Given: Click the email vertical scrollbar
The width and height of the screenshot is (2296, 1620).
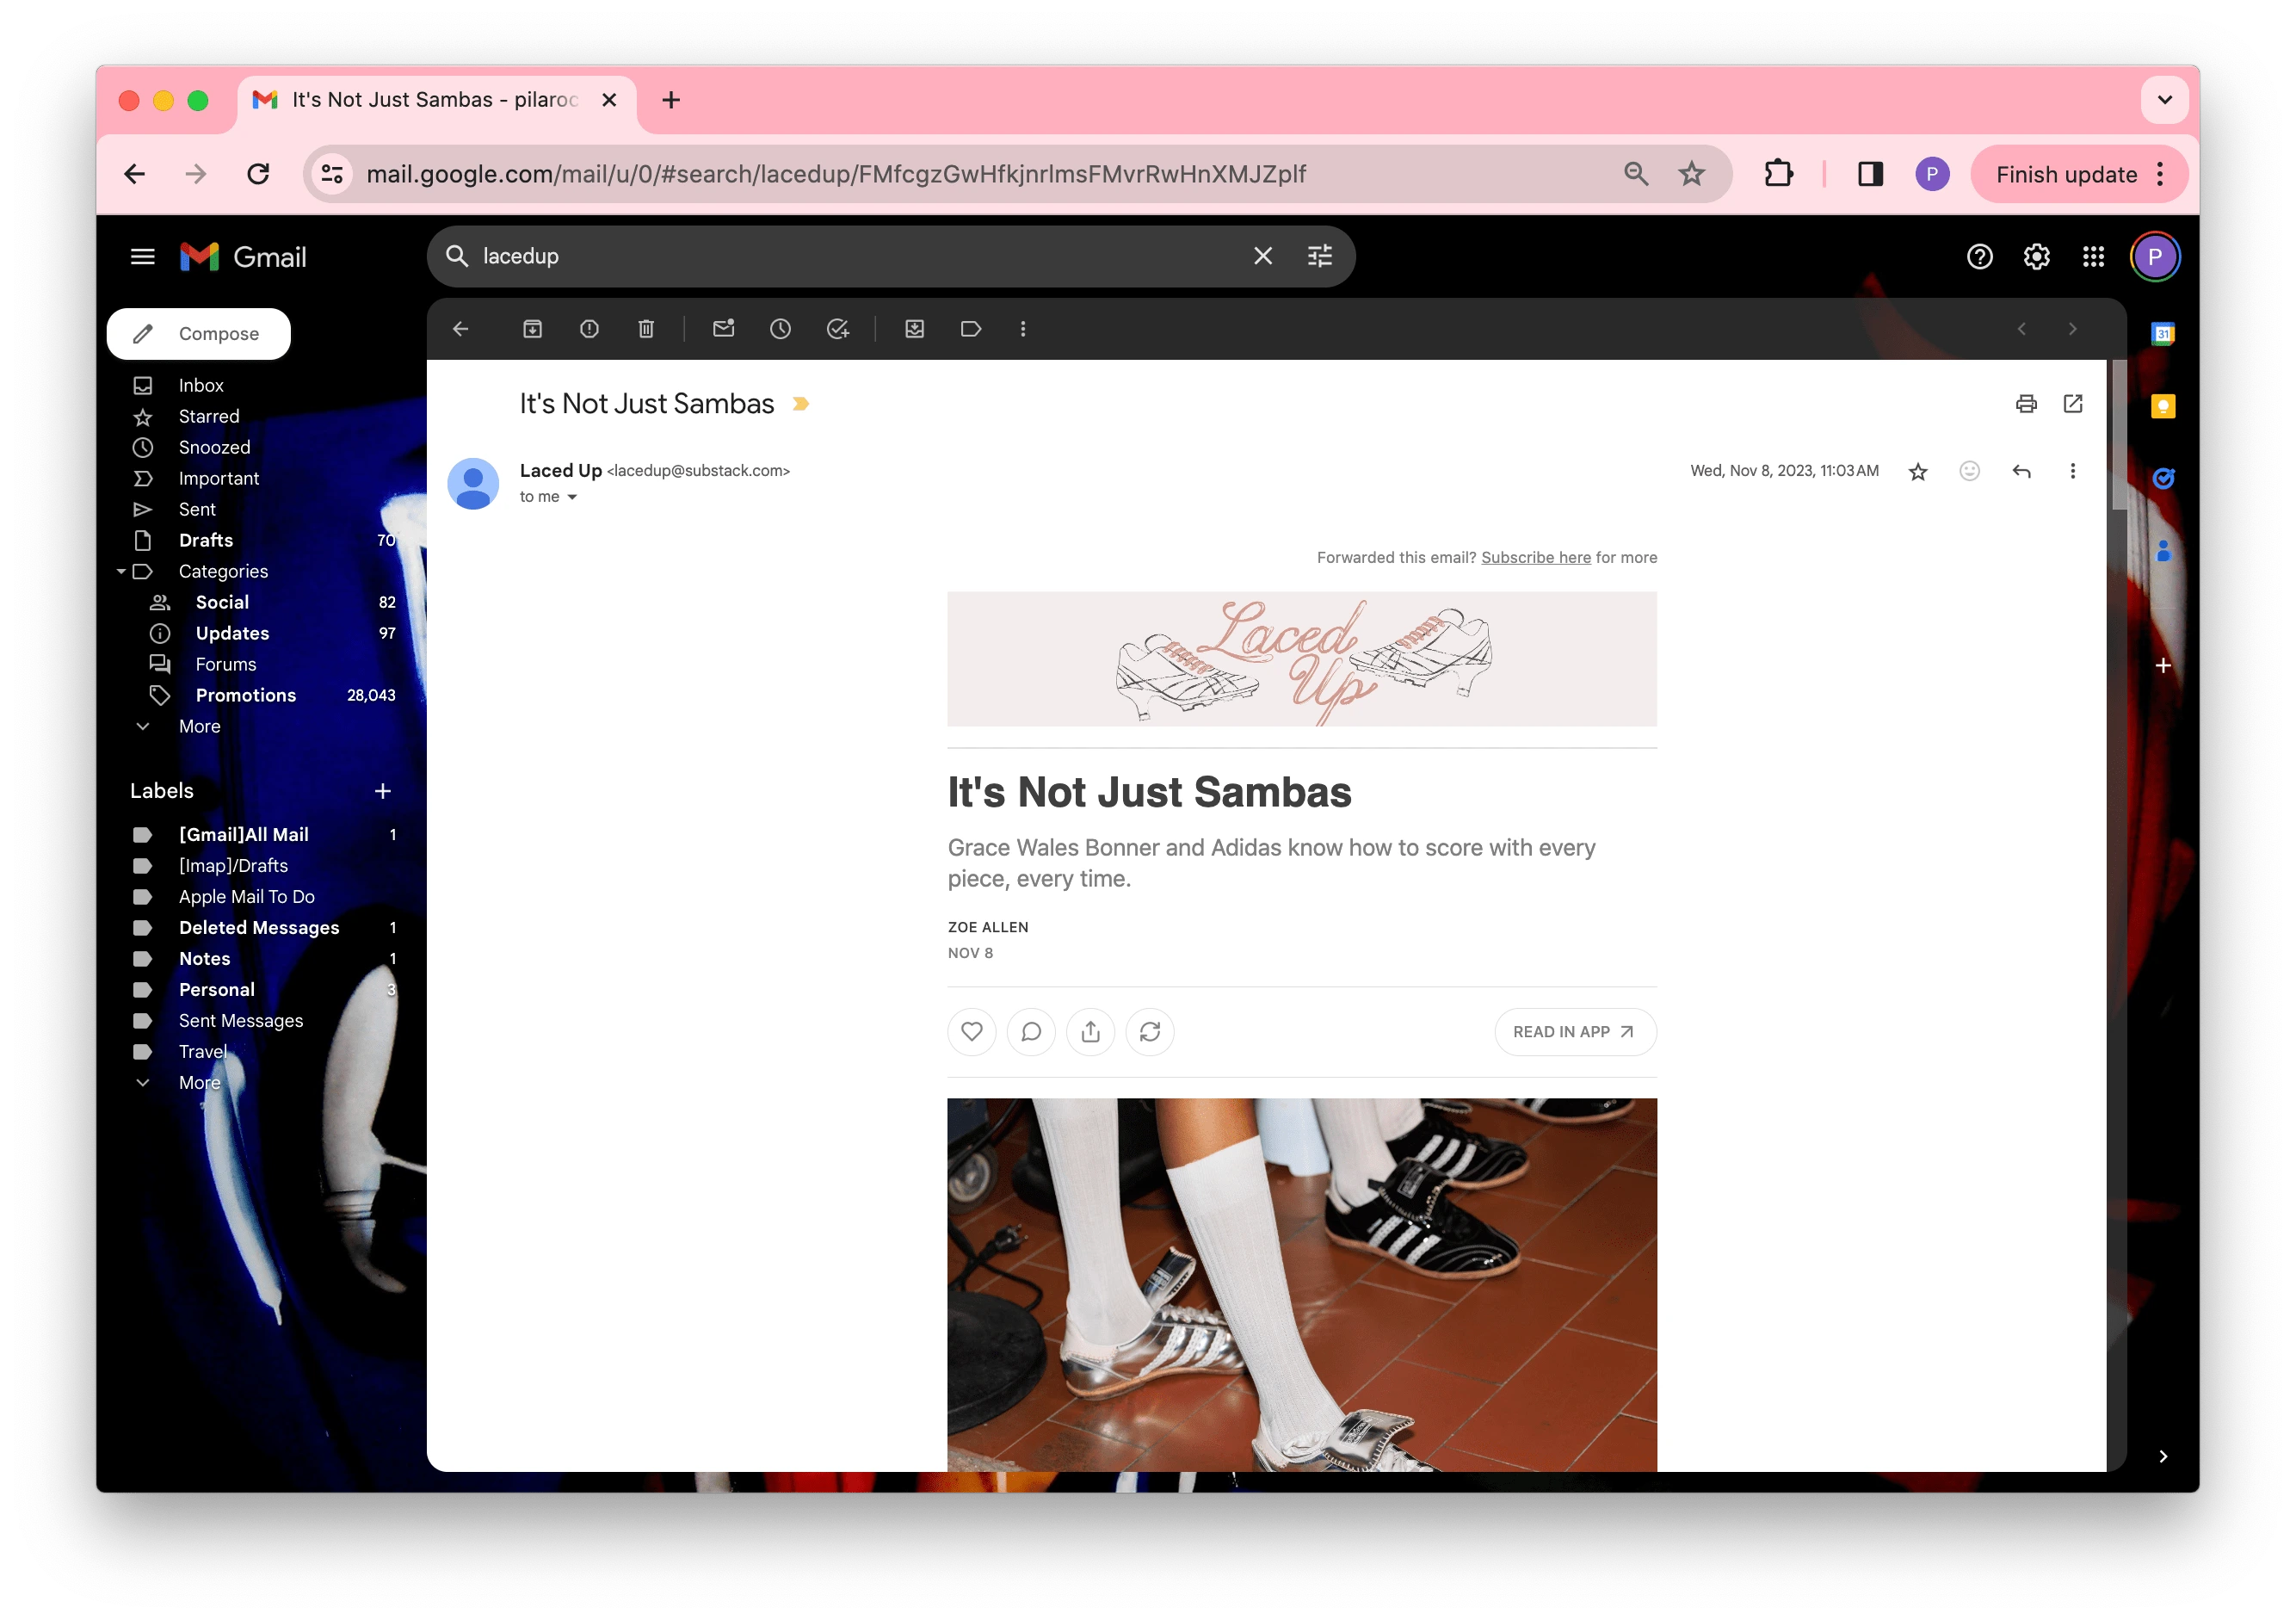Looking at the screenshot, I should coord(2119,435).
